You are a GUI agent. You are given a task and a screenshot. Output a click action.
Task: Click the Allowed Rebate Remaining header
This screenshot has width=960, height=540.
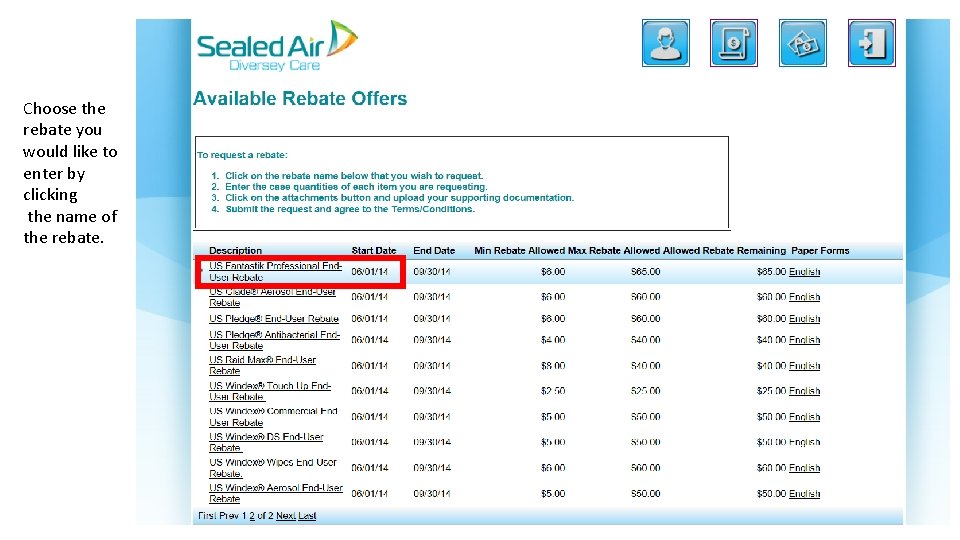pos(724,250)
